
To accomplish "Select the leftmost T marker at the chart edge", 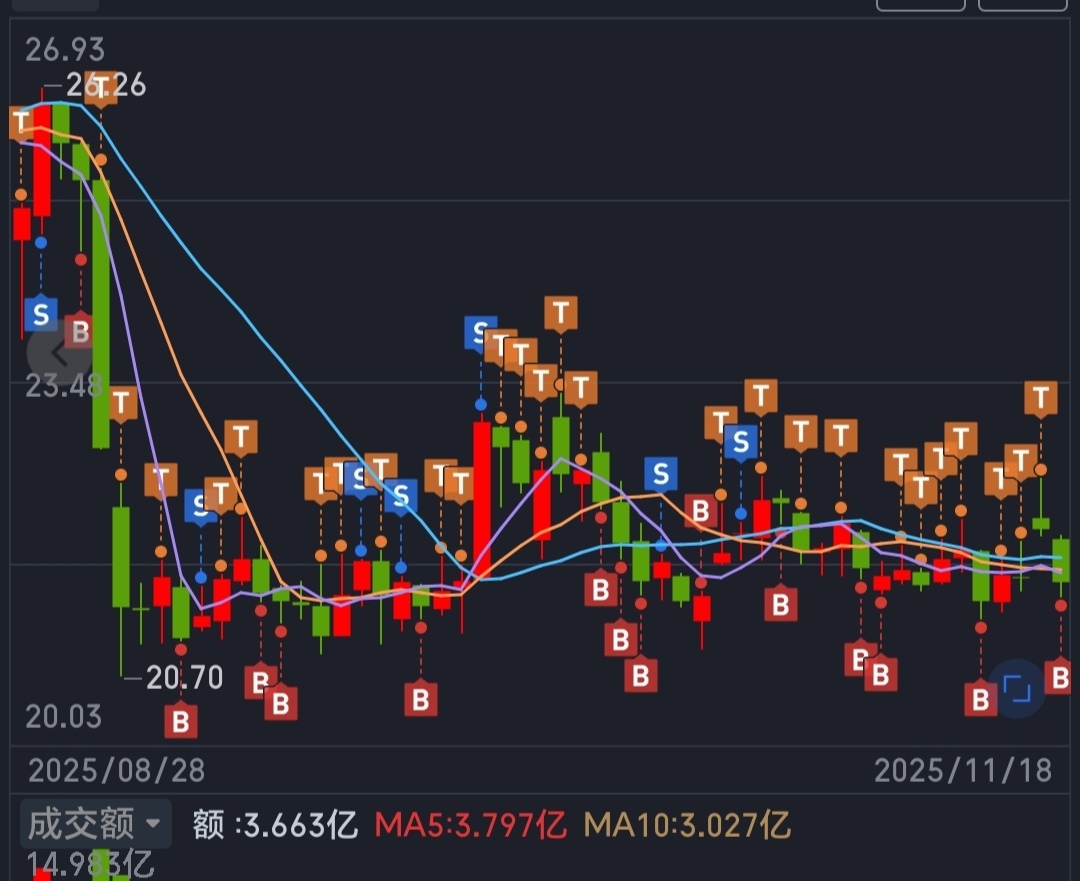I will (20, 123).
